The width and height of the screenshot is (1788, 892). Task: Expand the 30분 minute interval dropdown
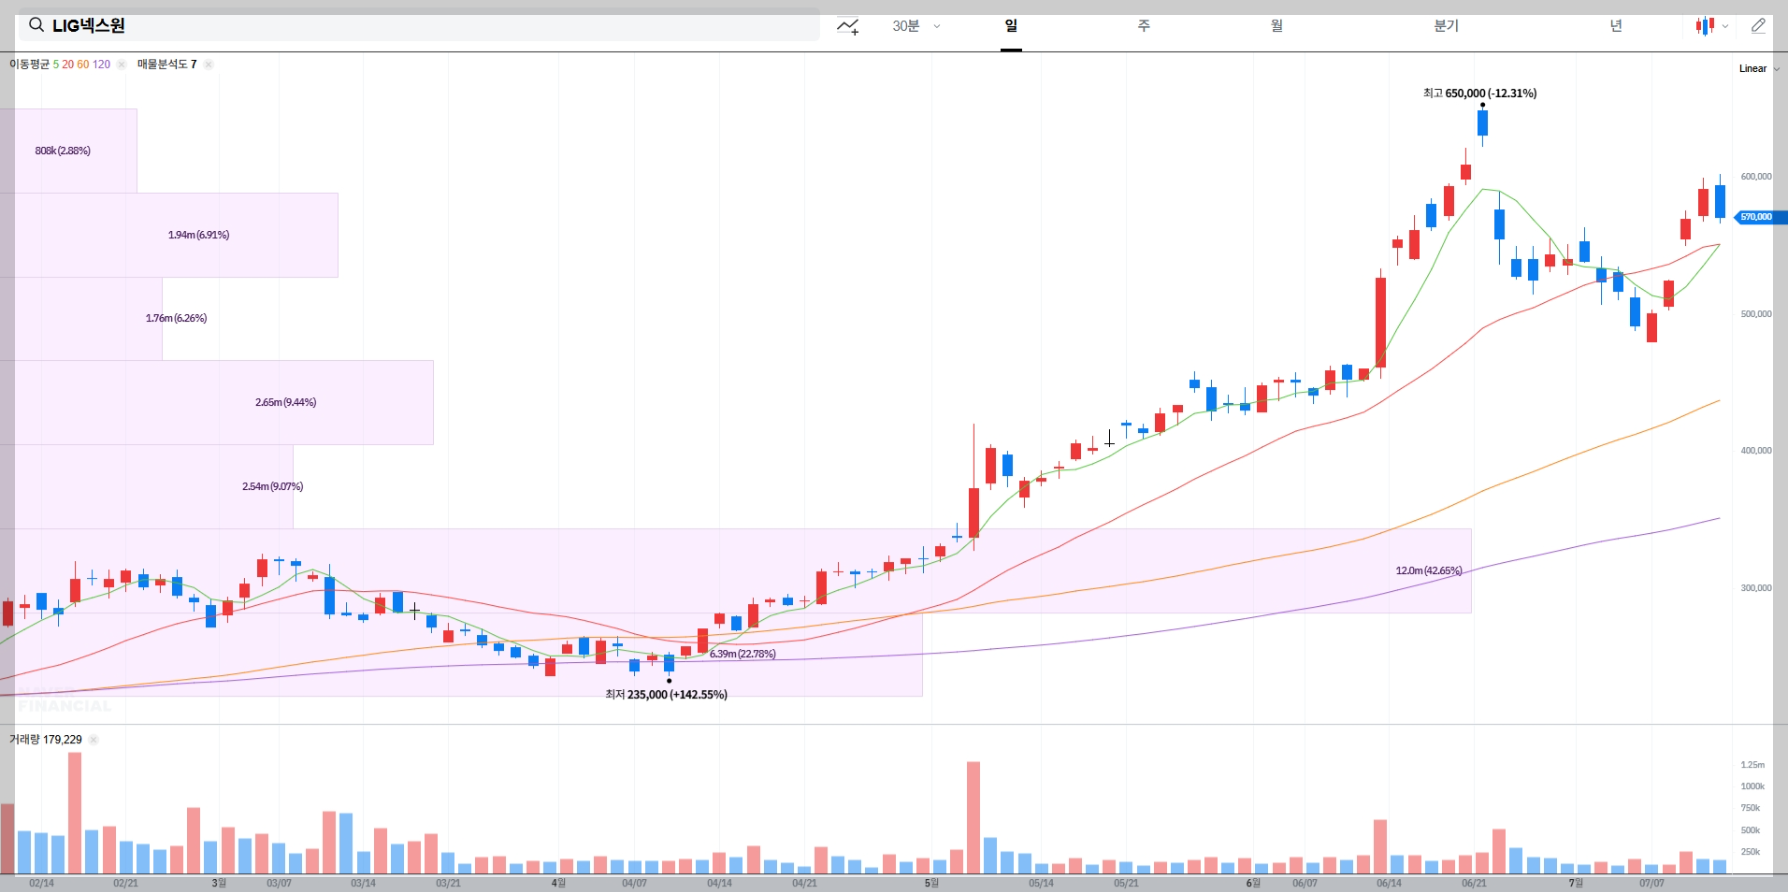click(916, 26)
